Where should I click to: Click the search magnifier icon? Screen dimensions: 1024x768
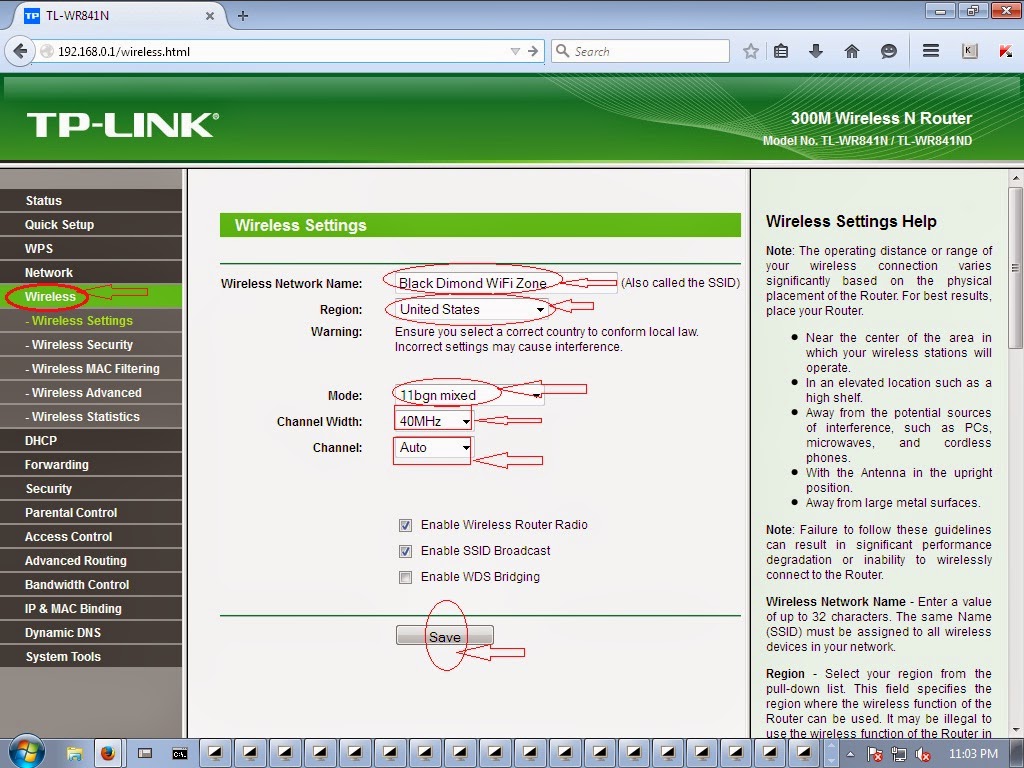pos(562,51)
